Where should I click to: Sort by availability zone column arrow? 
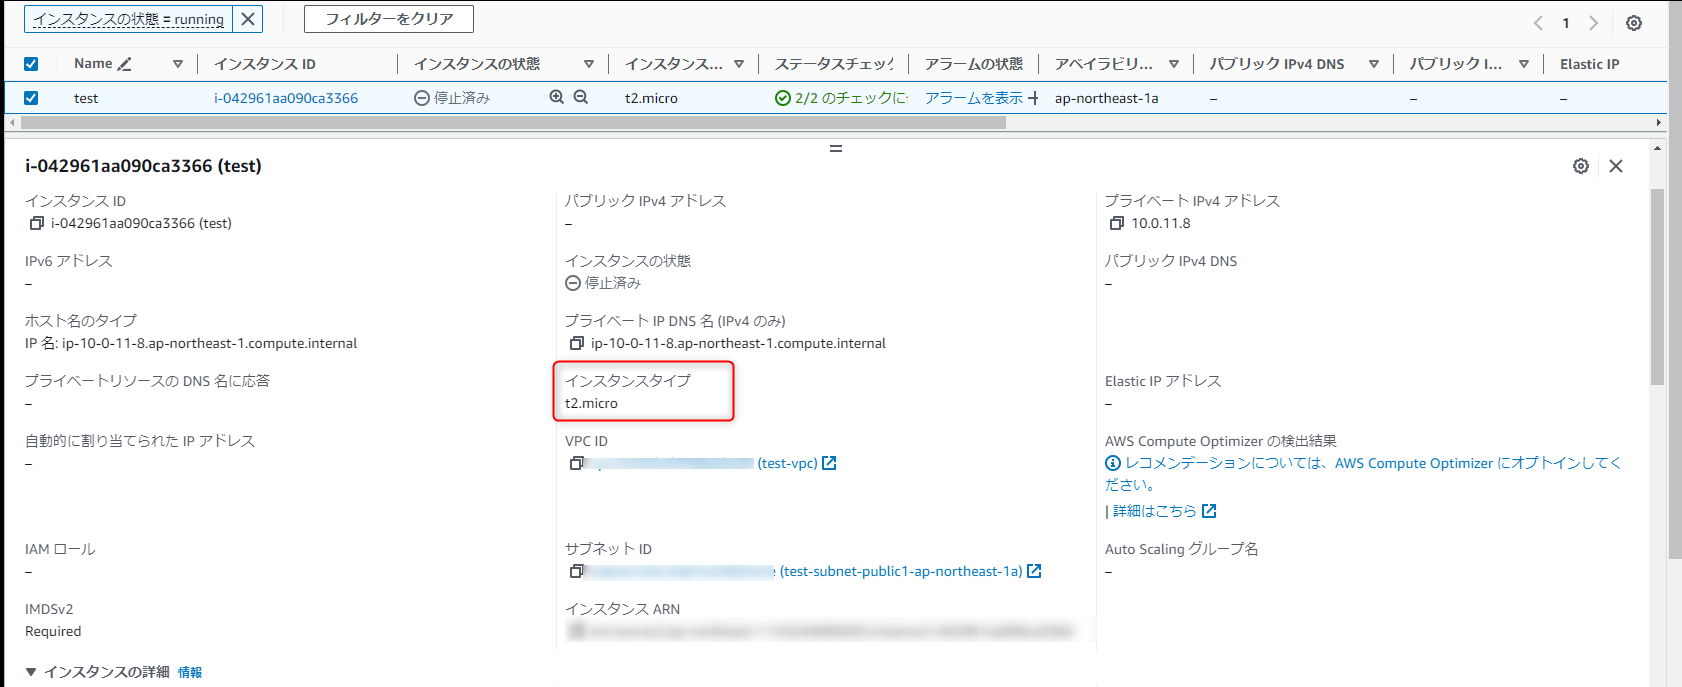[x=1174, y=64]
